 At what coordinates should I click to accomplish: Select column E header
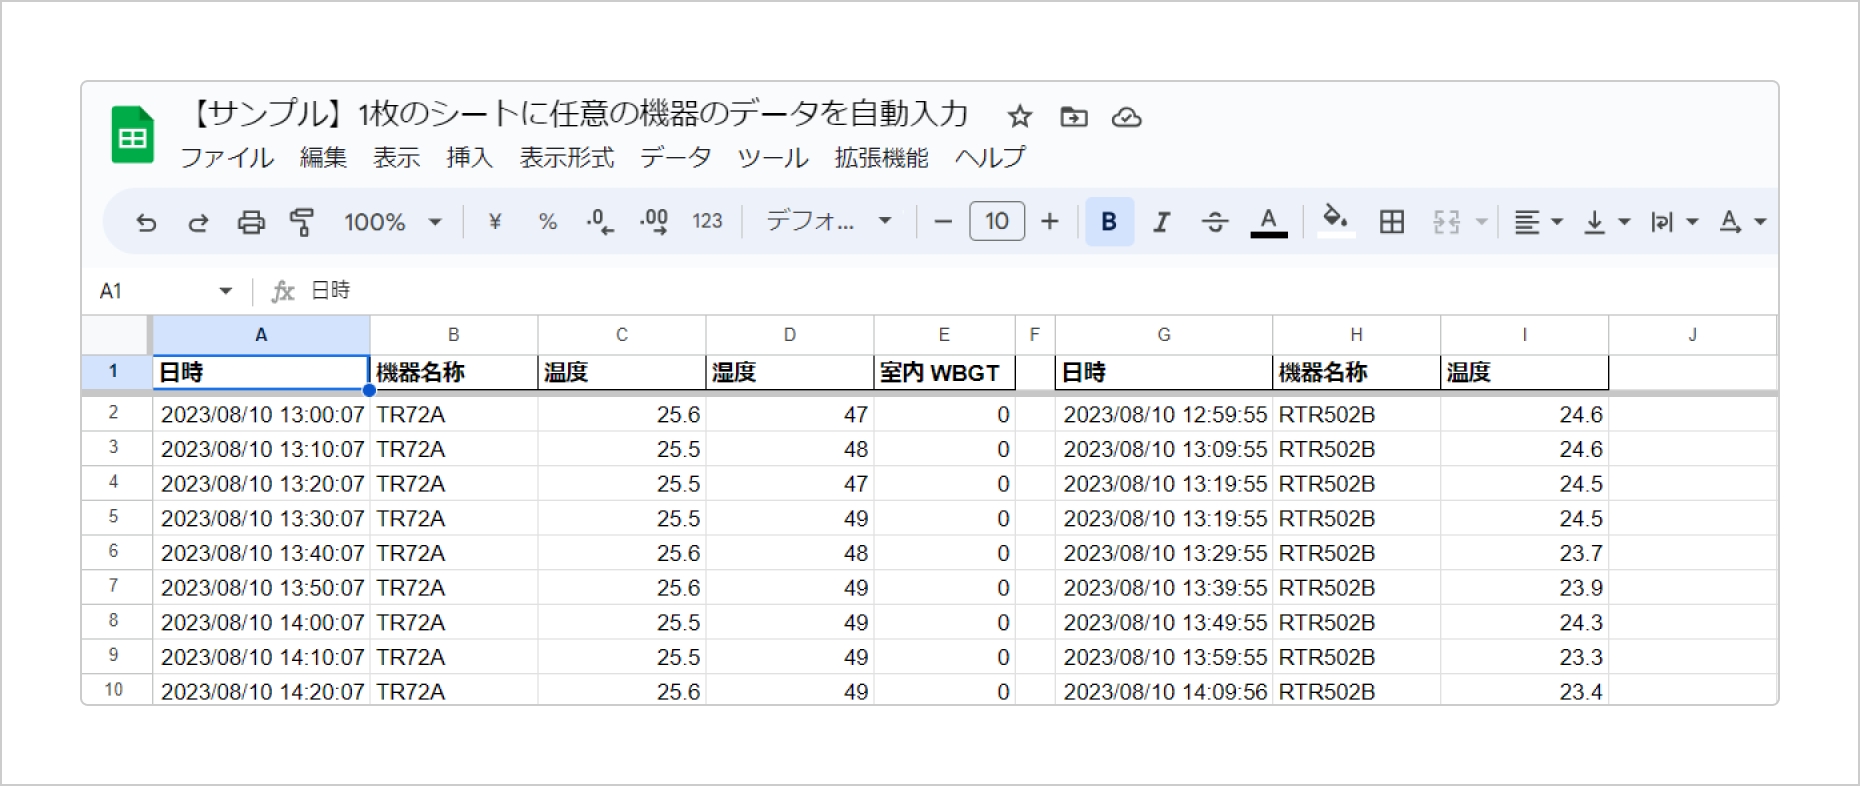[x=944, y=335]
